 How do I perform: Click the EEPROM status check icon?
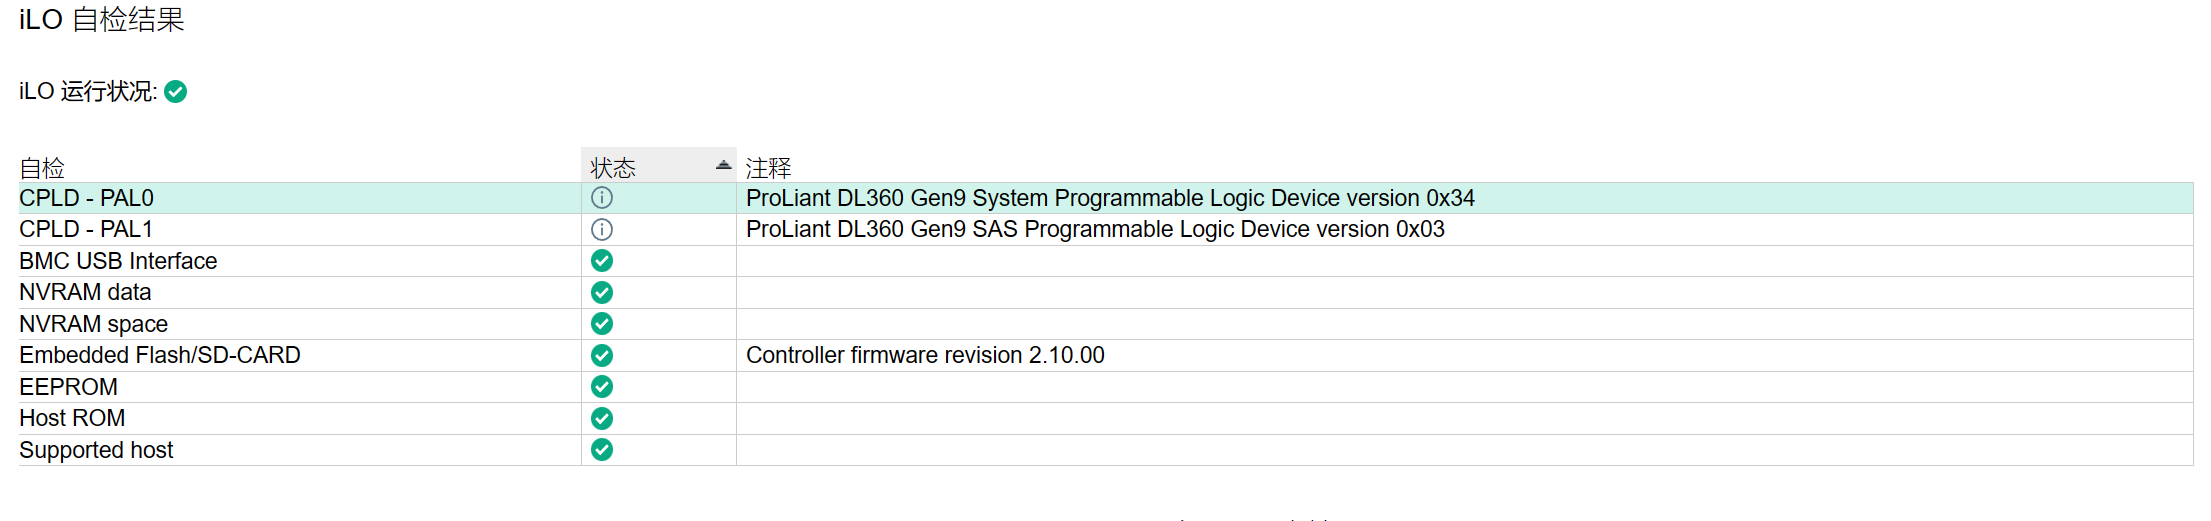tap(602, 387)
